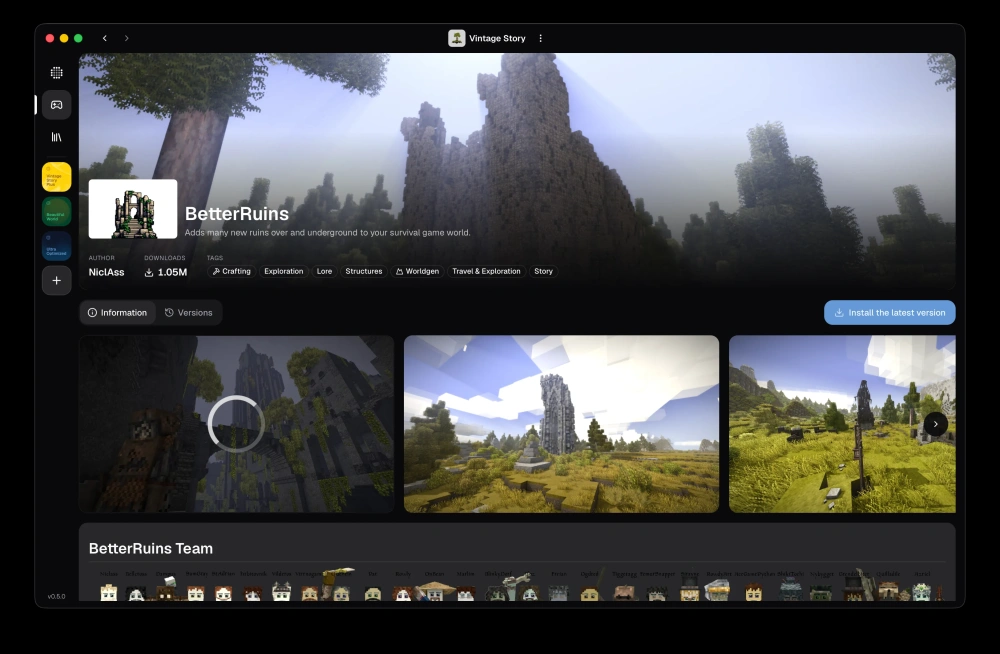
Task: Open the Vintage Story Plus yellow modpack tile
Action: click(x=57, y=177)
